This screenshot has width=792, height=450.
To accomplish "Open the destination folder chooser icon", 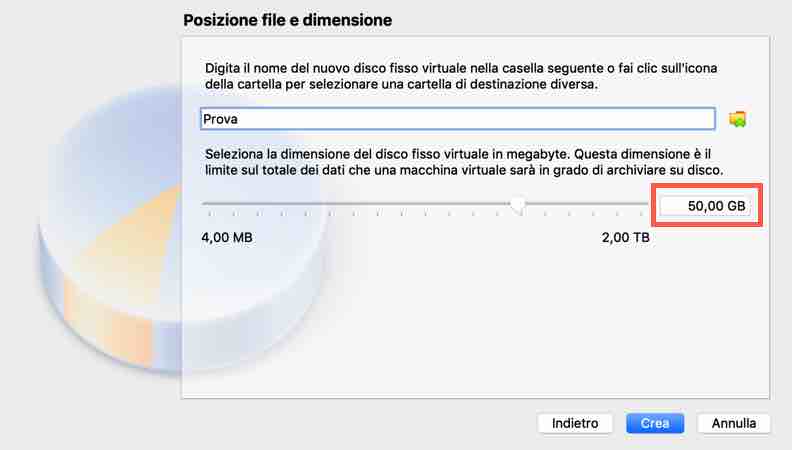I will [x=738, y=119].
